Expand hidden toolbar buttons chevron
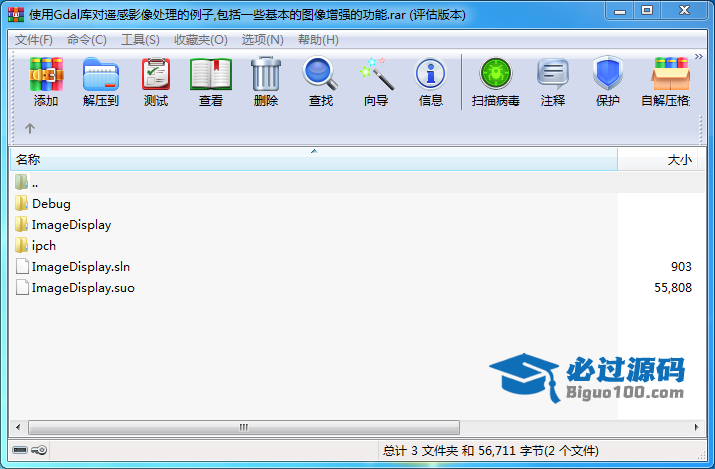Viewport: 715px width, 469px height. (699, 57)
